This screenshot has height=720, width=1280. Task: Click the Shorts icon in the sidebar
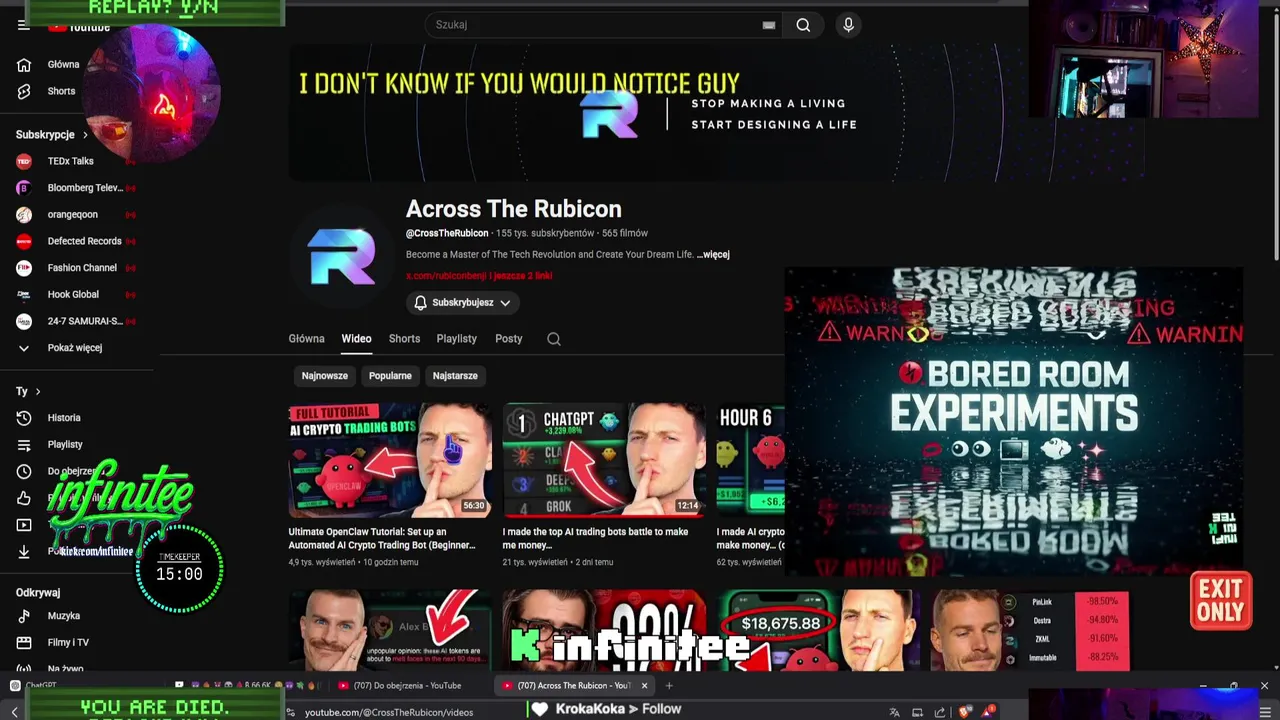click(24, 91)
